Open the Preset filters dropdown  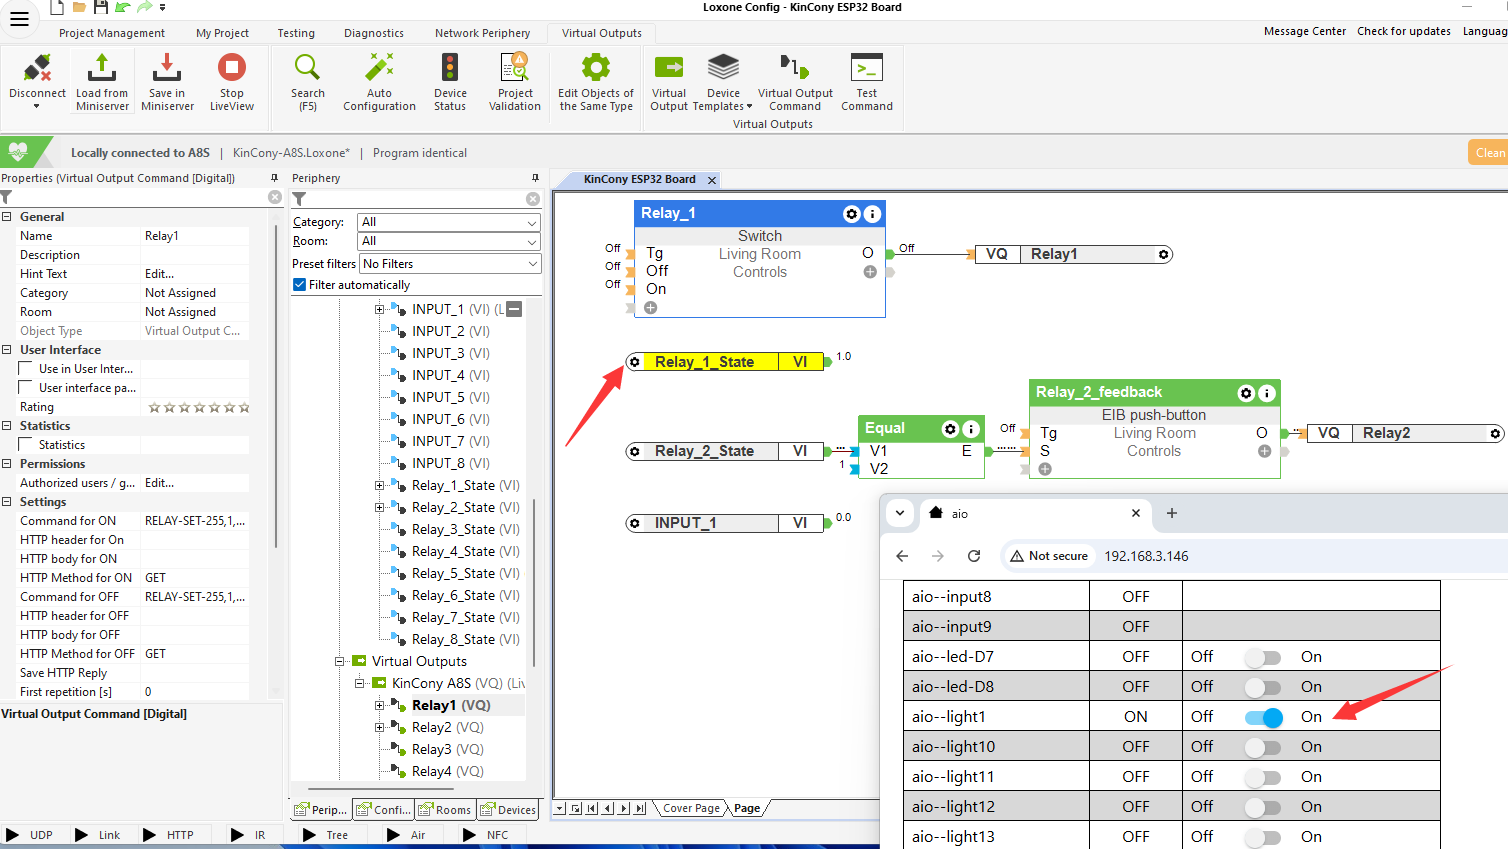[449, 264]
